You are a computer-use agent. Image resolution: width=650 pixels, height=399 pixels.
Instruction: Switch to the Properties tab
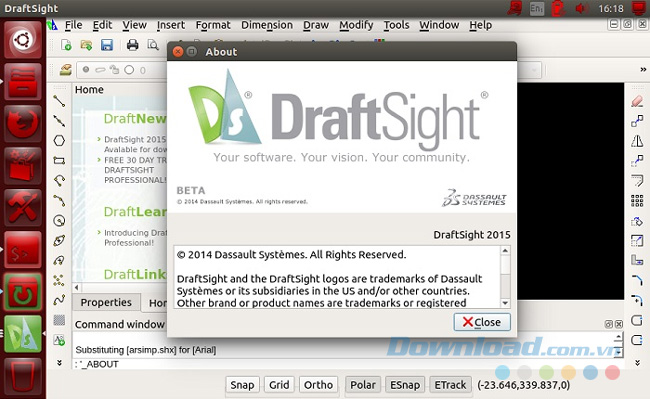click(x=106, y=302)
